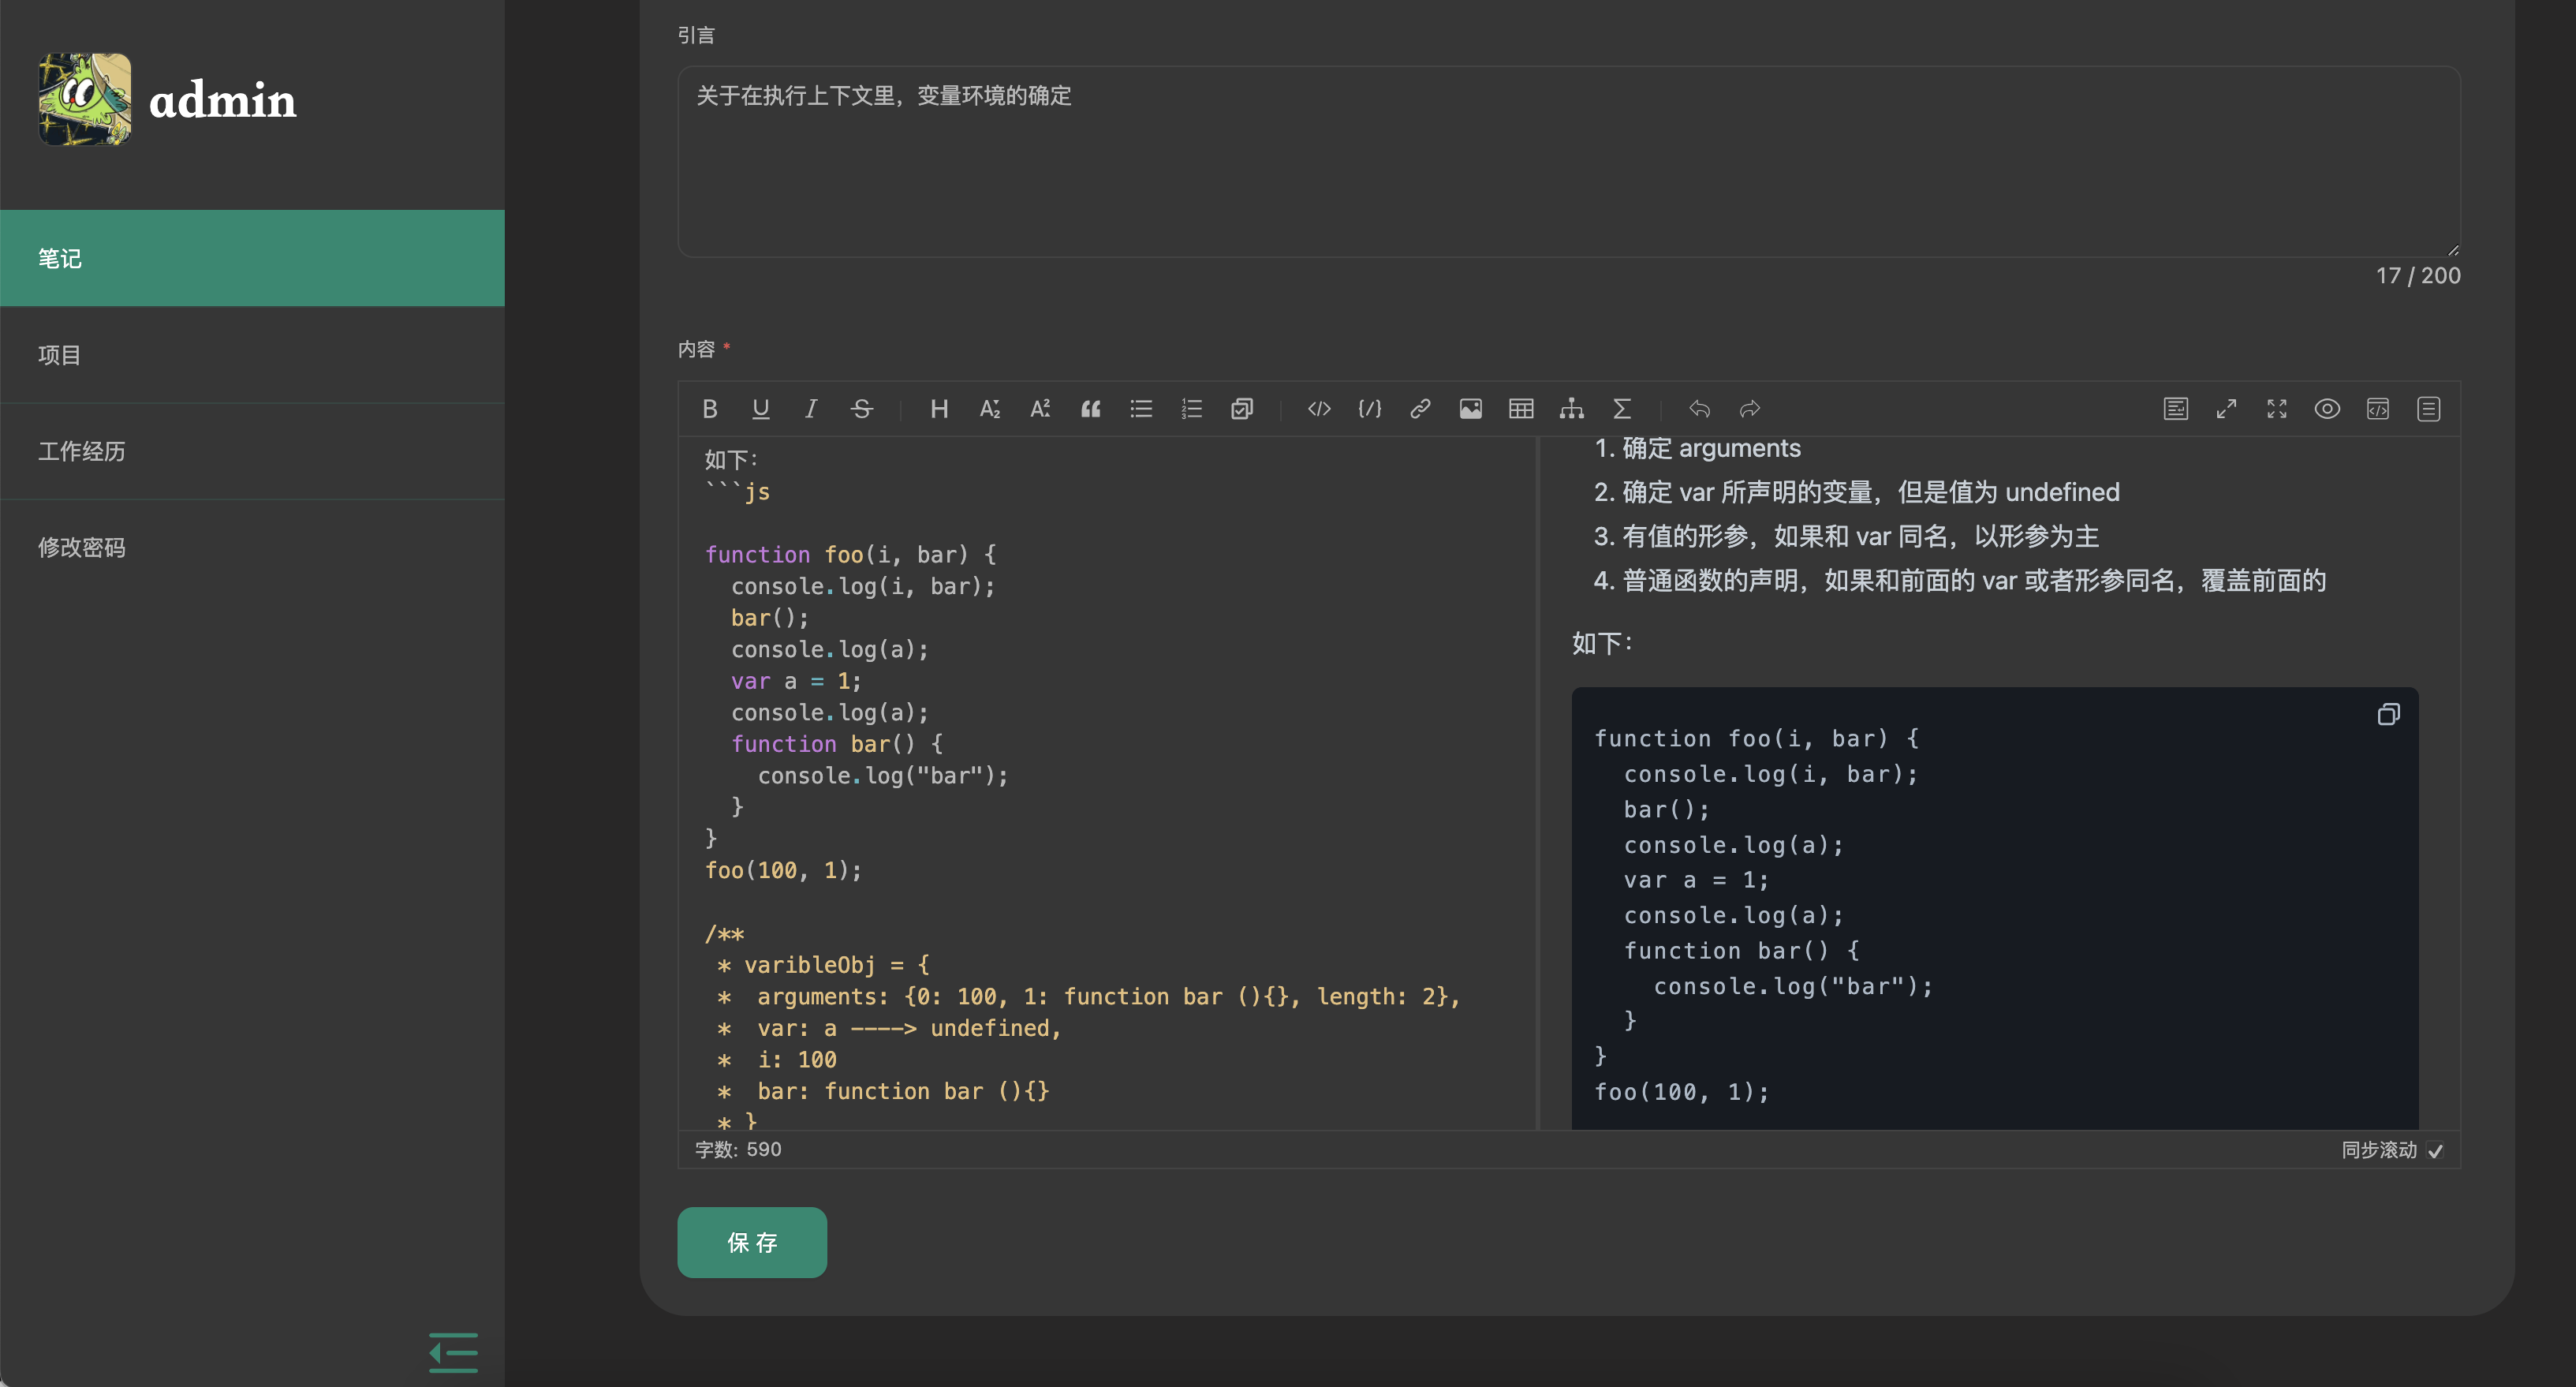
Task: Insert a hyperlink
Action: pyautogui.click(x=1420, y=409)
